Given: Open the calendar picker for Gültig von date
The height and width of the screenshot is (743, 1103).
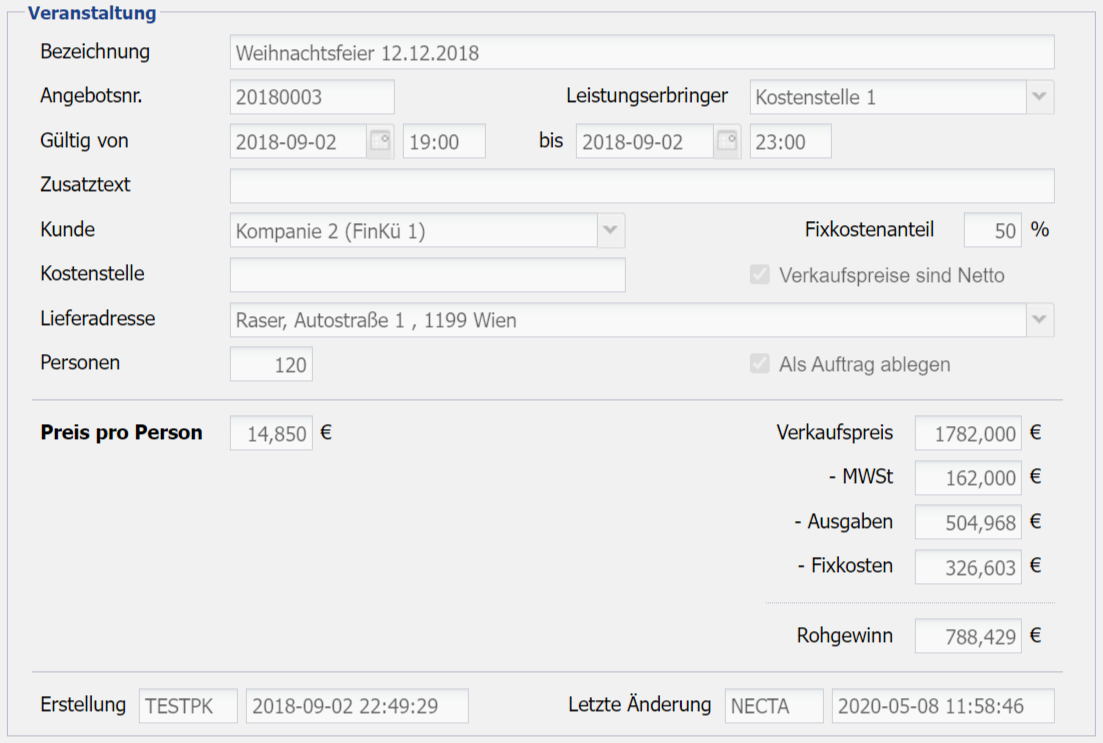Looking at the screenshot, I should click(380, 141).
